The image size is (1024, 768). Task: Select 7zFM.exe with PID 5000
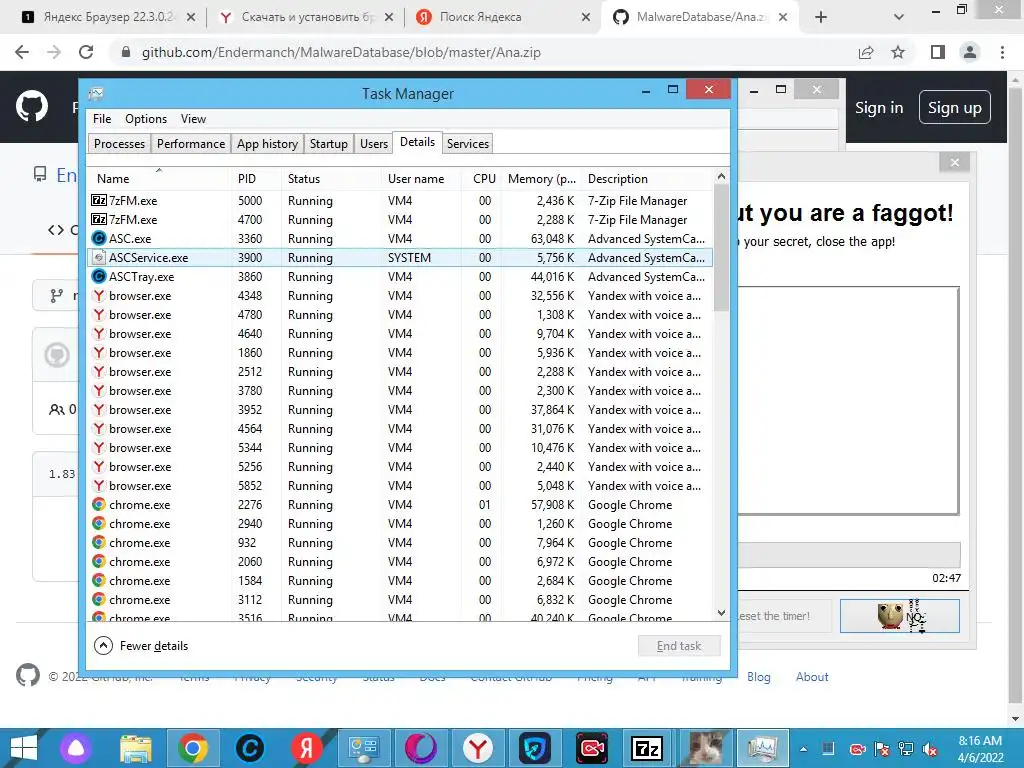tap(400, 200)
